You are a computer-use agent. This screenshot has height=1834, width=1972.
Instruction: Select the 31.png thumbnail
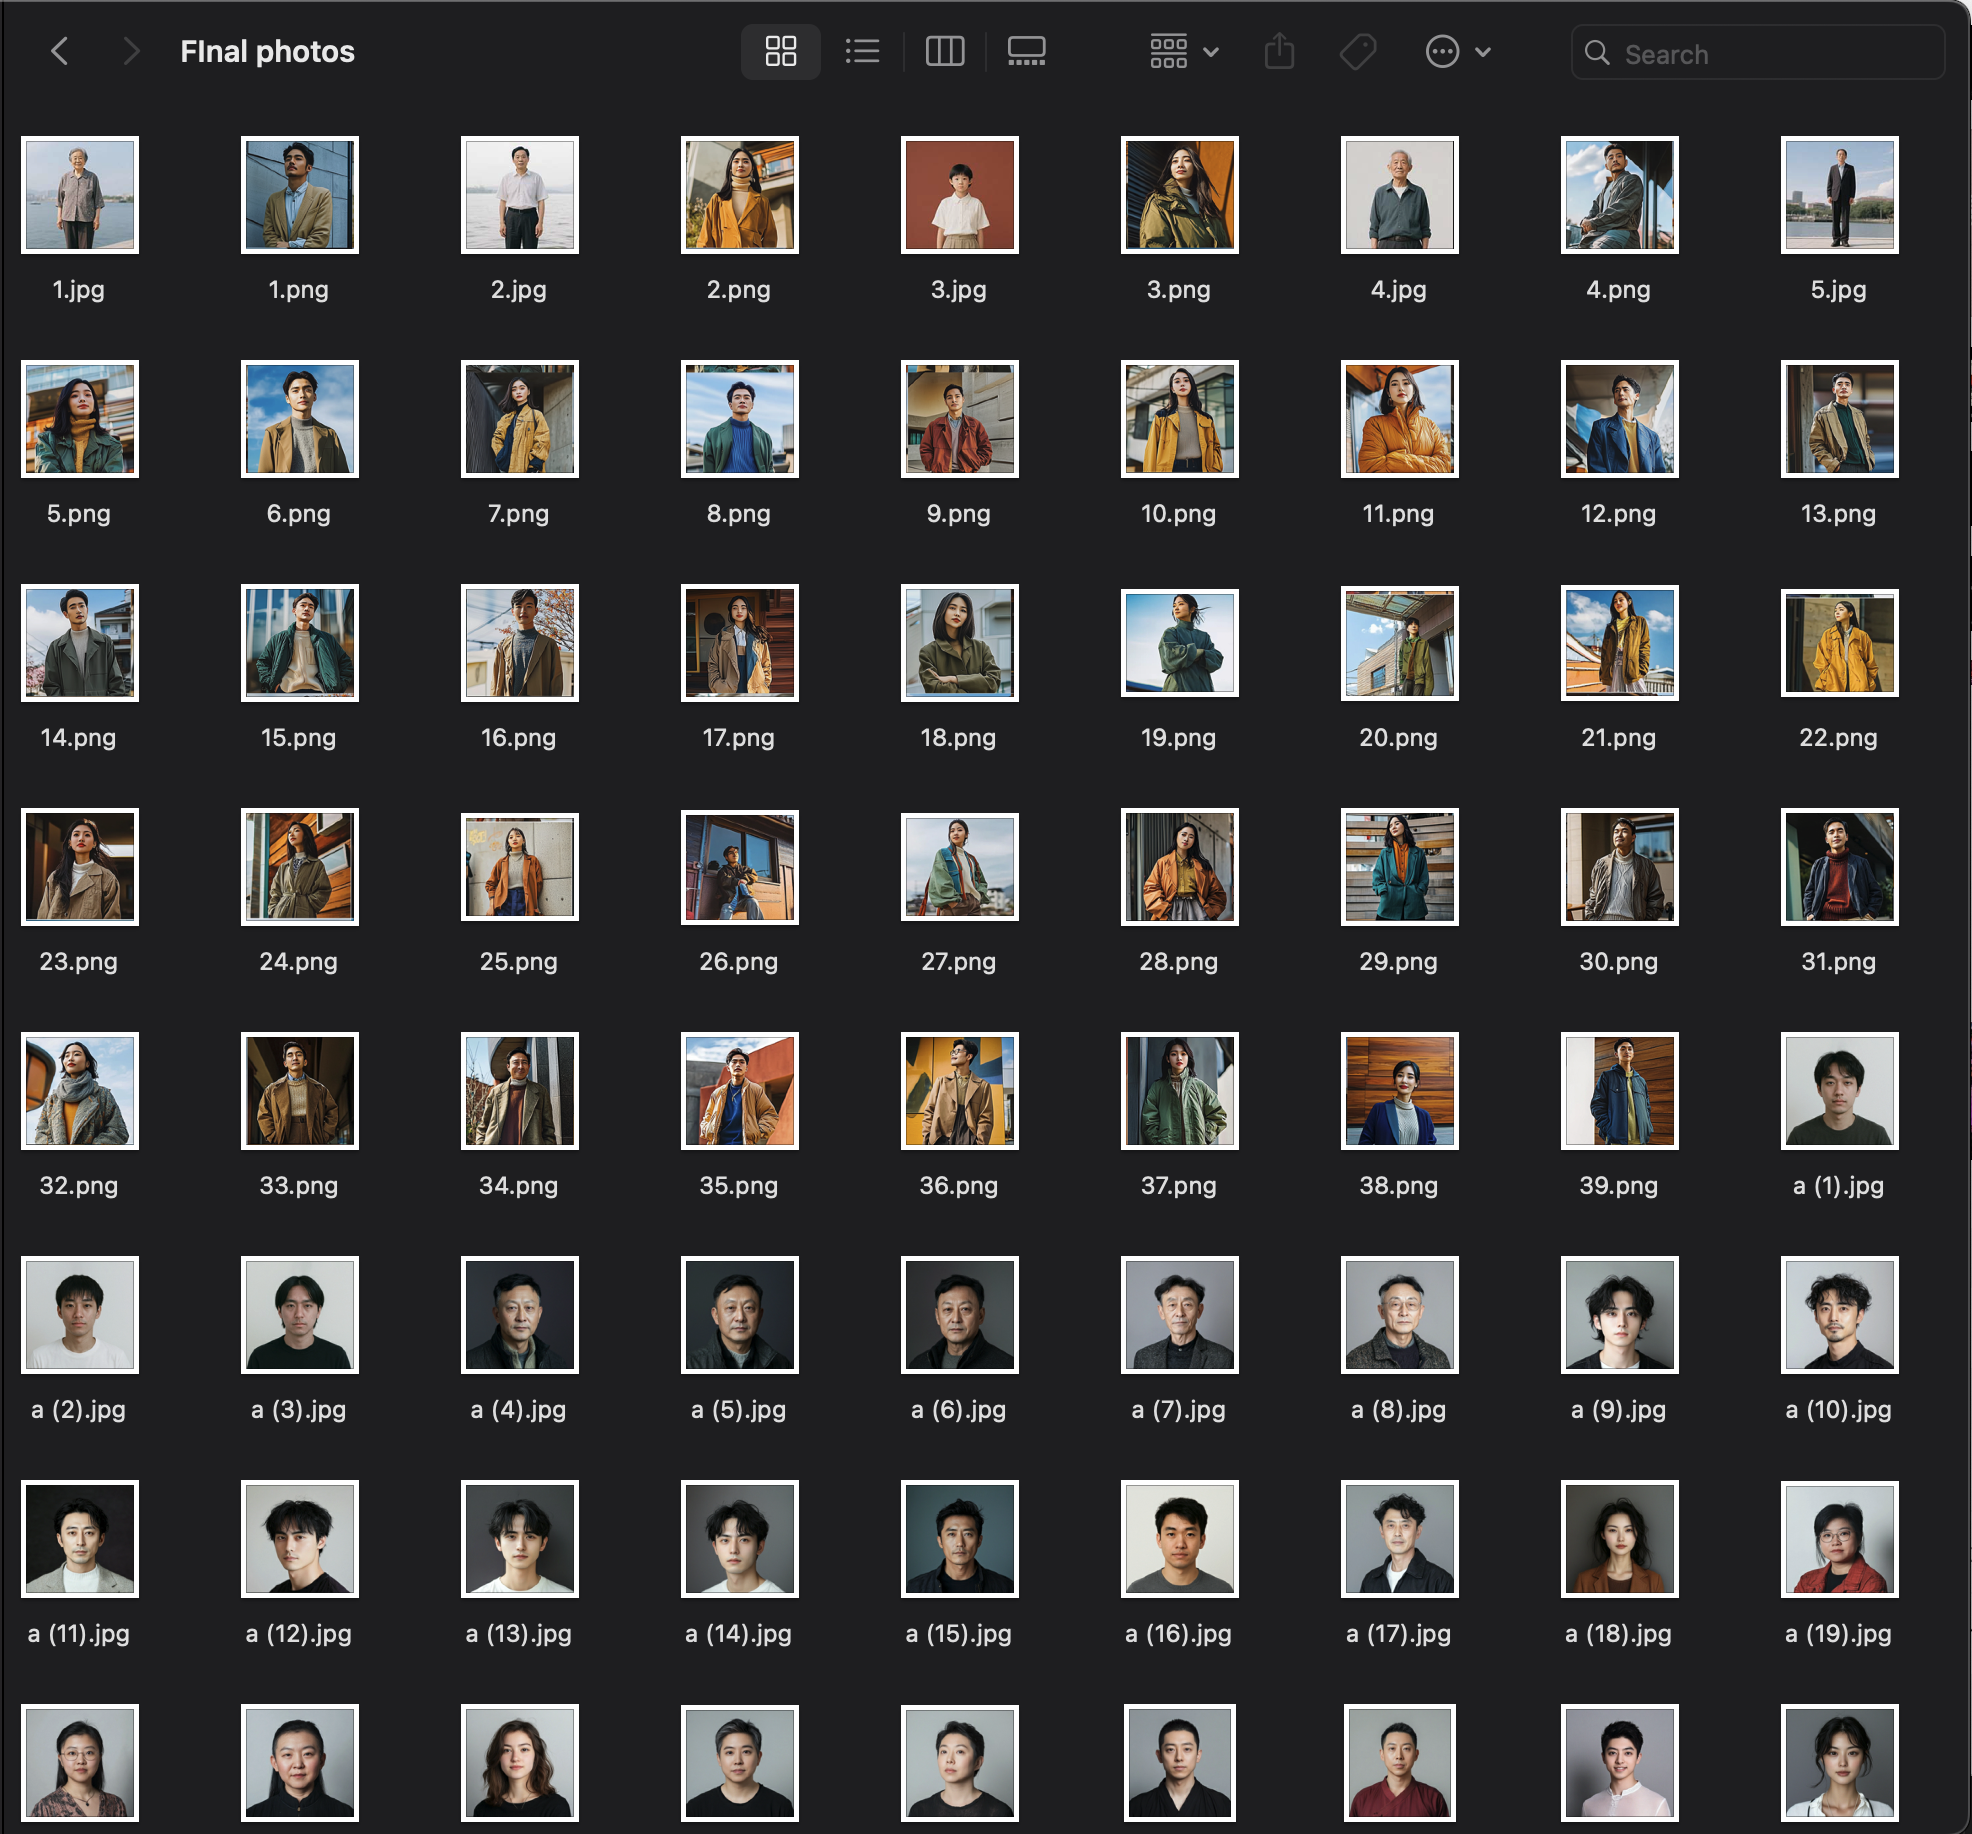1840,867
